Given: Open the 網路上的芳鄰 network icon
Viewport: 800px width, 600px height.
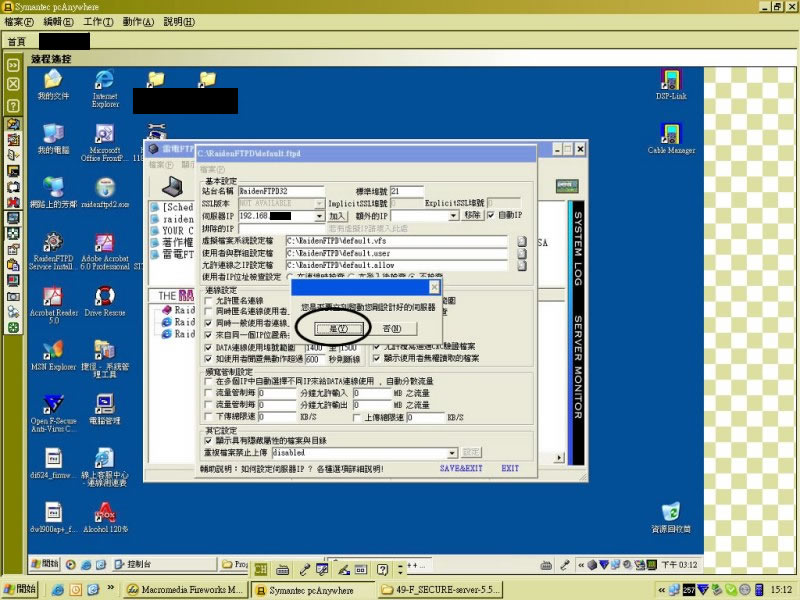Looking at the screenshot, I should click(53, 193).
